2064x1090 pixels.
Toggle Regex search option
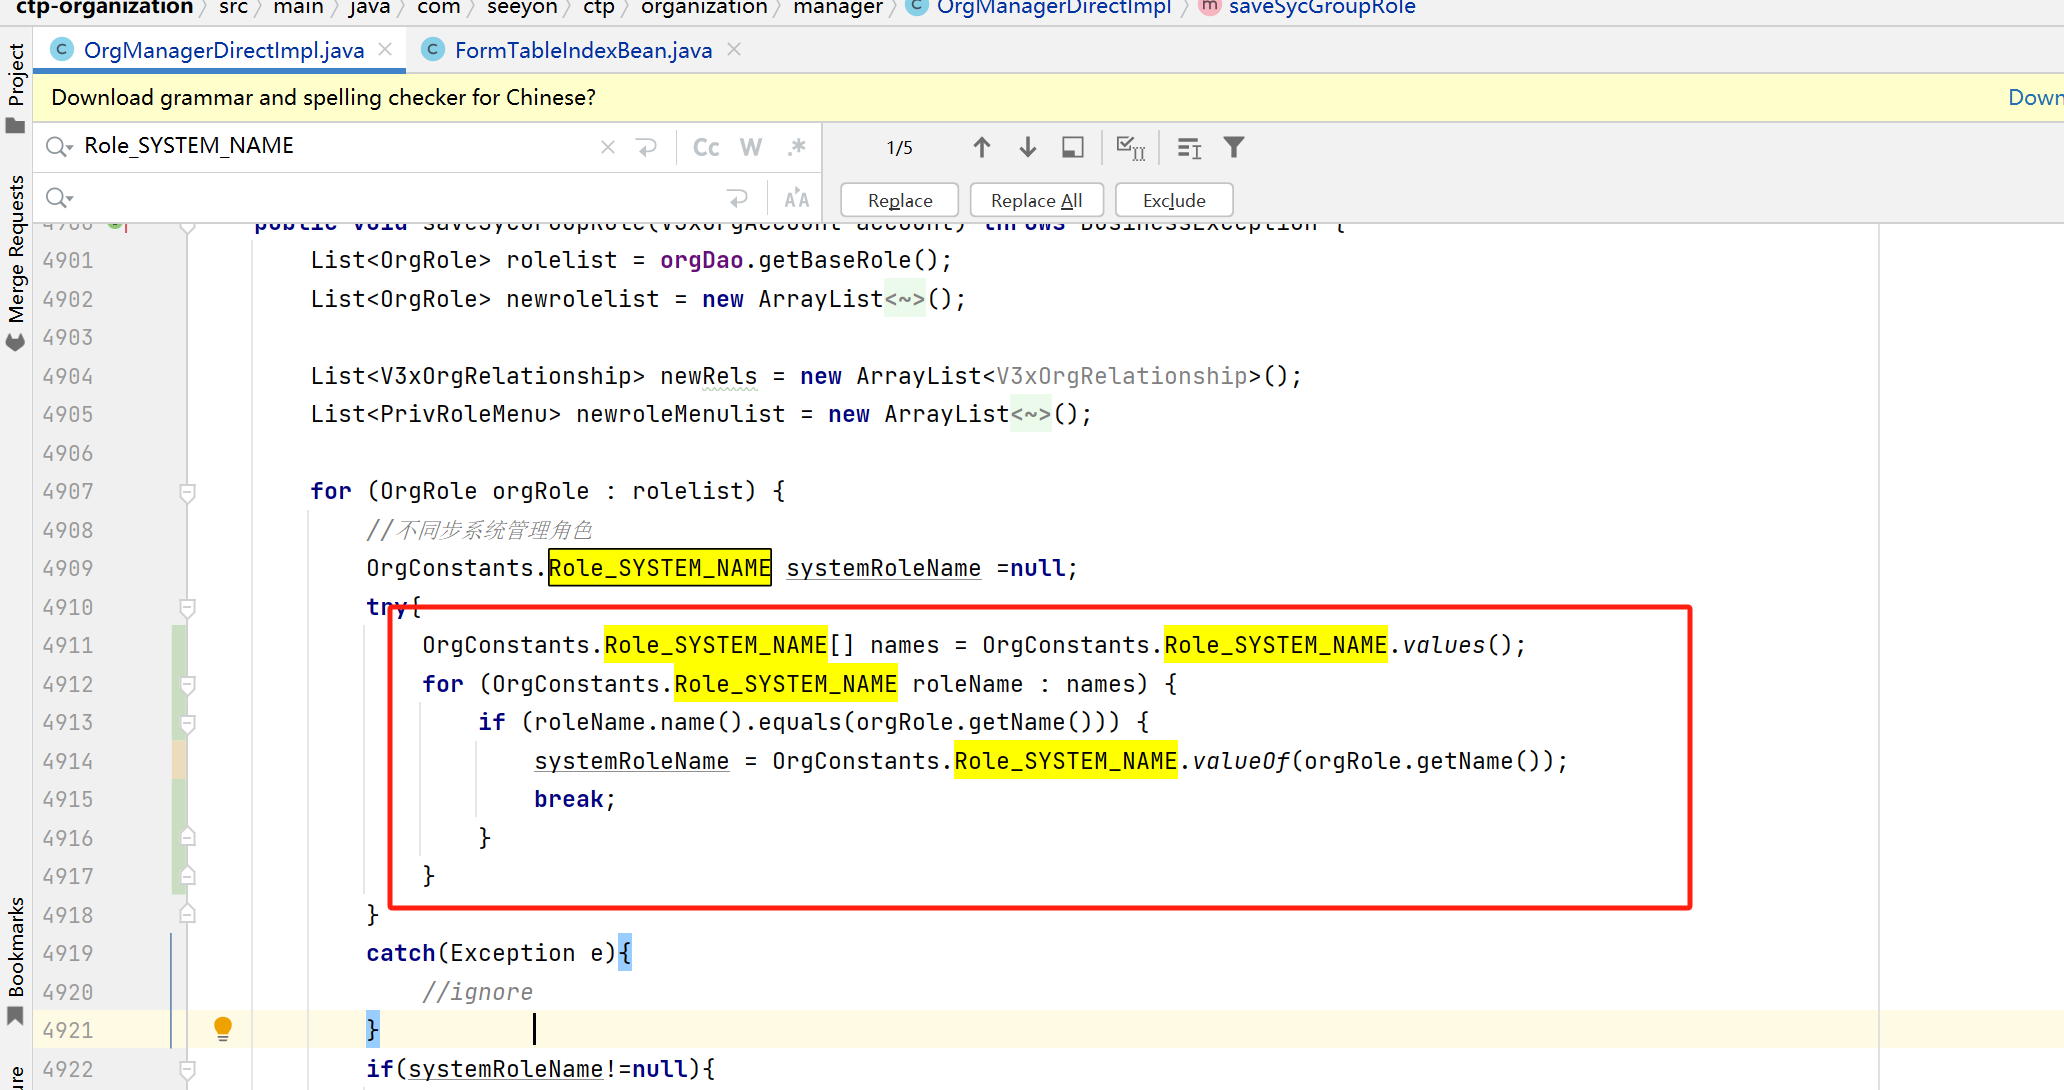[x=796, y=147]
